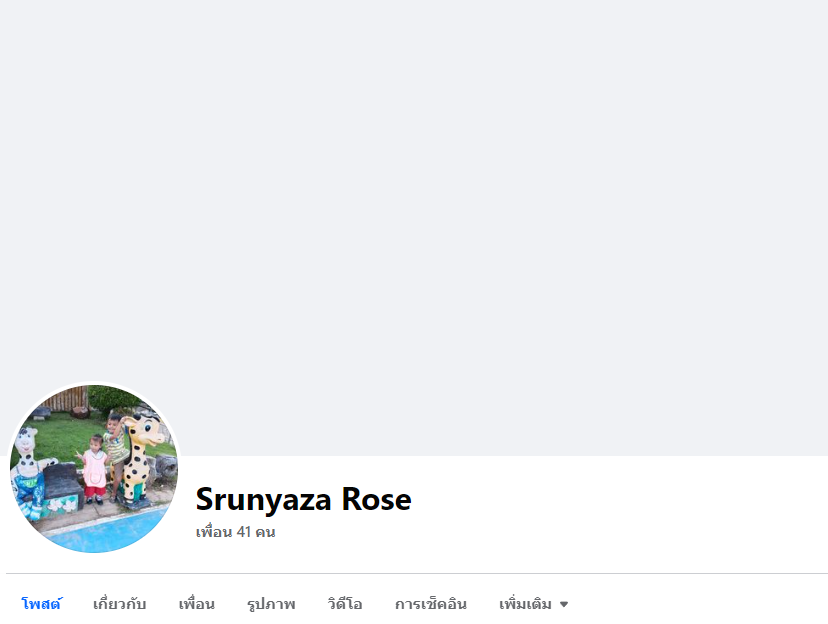Expand the เพิ่มเติม (More) menu
828x624 pixels.
tap(533, 603)
